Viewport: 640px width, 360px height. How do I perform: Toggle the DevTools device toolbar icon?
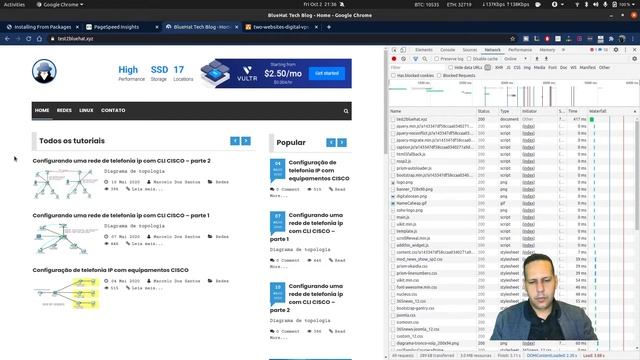pyautogui.click(x=403, y=50)
